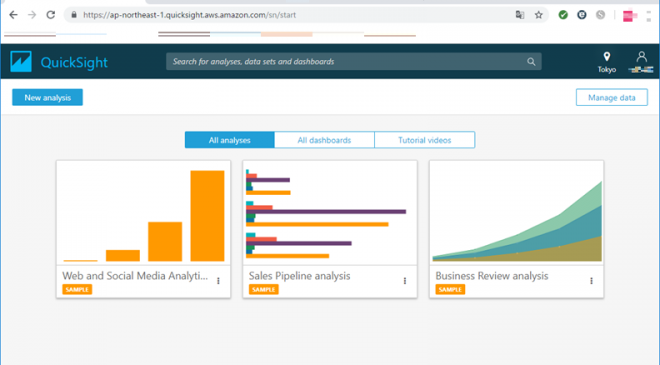Viewport: 660px width, 365px height.
Task: Reload the page with refresh icon
Action: point(51,15)
